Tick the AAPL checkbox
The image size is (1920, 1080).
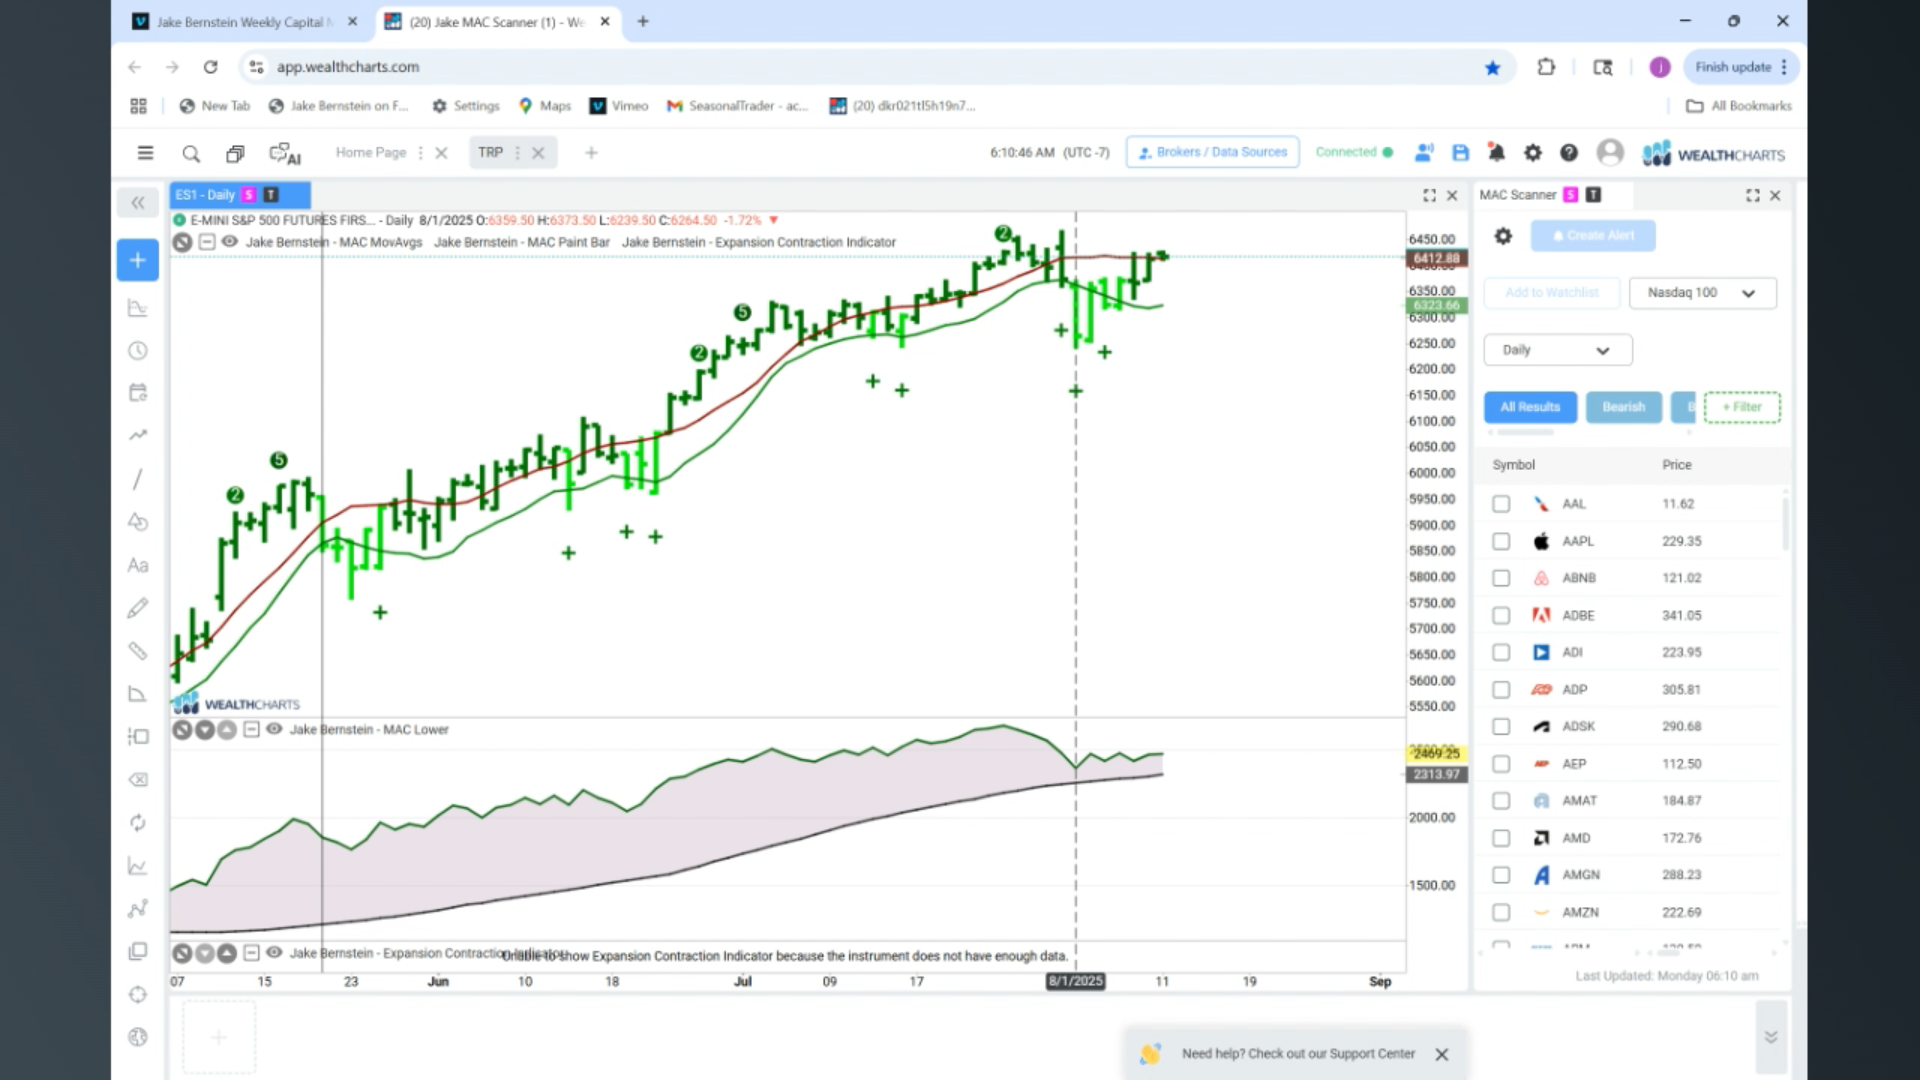(x=1501, y=541)
